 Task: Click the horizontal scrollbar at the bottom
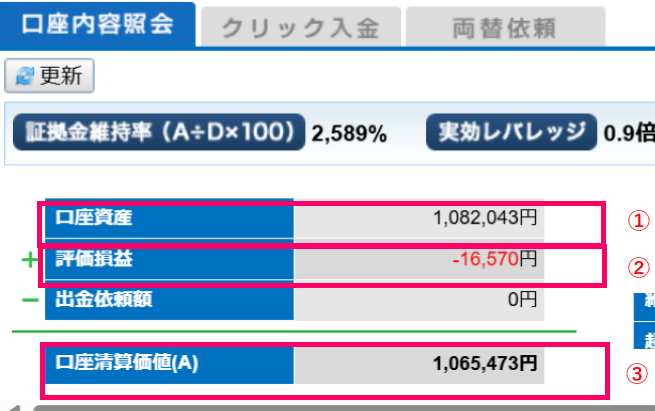(340, 407)
